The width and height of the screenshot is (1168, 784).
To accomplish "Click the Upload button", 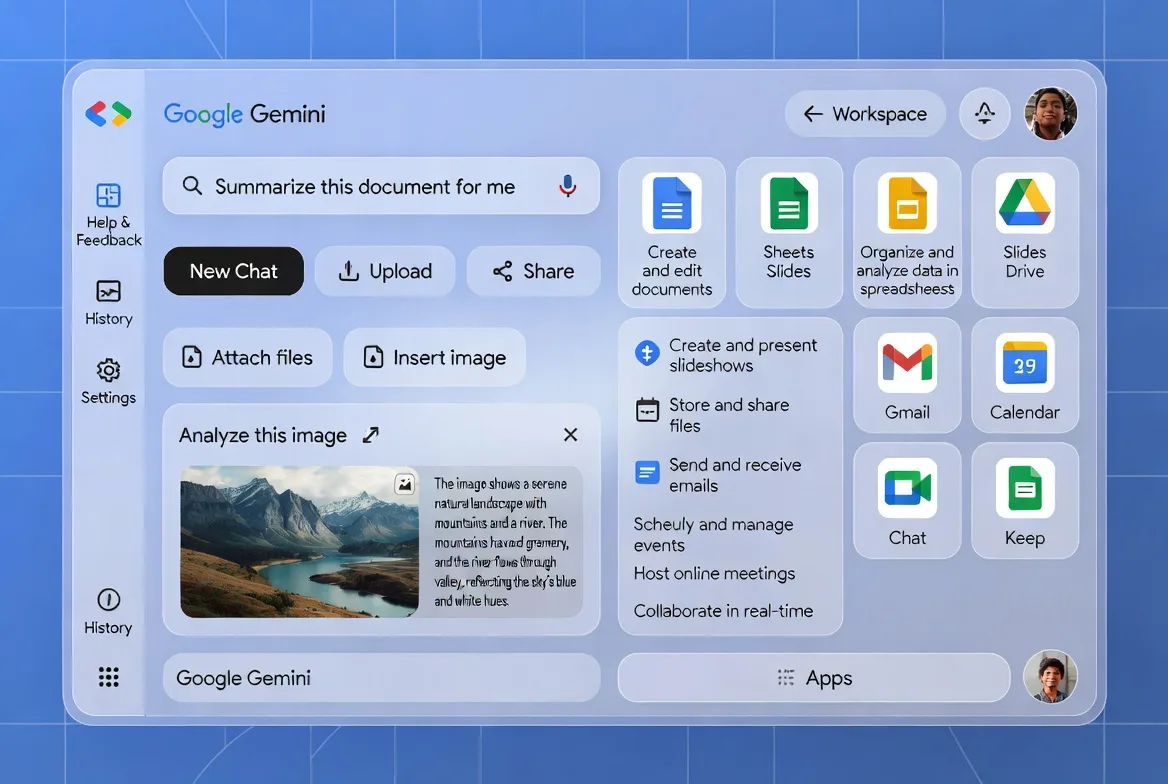I will (385, 271).
